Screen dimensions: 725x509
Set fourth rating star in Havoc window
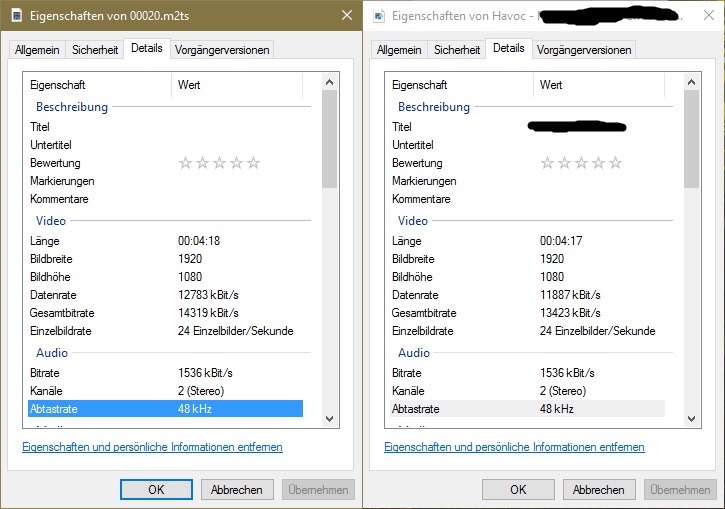coord(598,163)
